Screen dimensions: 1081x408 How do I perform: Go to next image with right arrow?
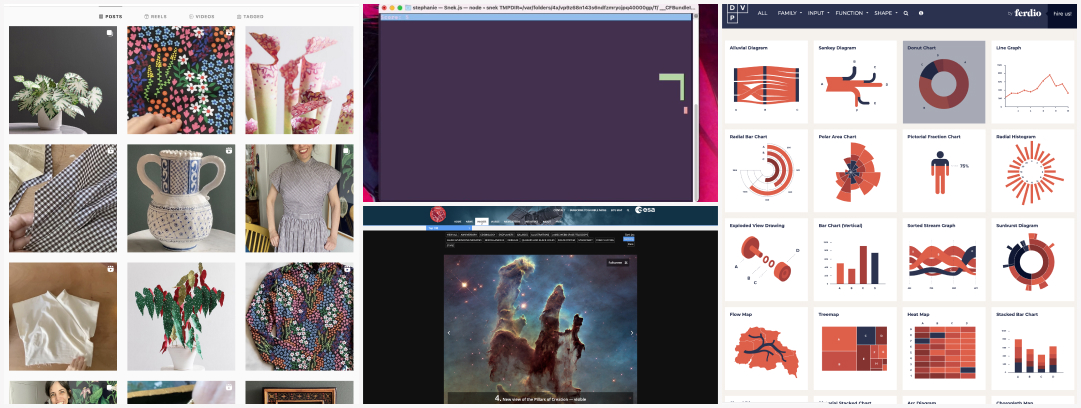632,332
